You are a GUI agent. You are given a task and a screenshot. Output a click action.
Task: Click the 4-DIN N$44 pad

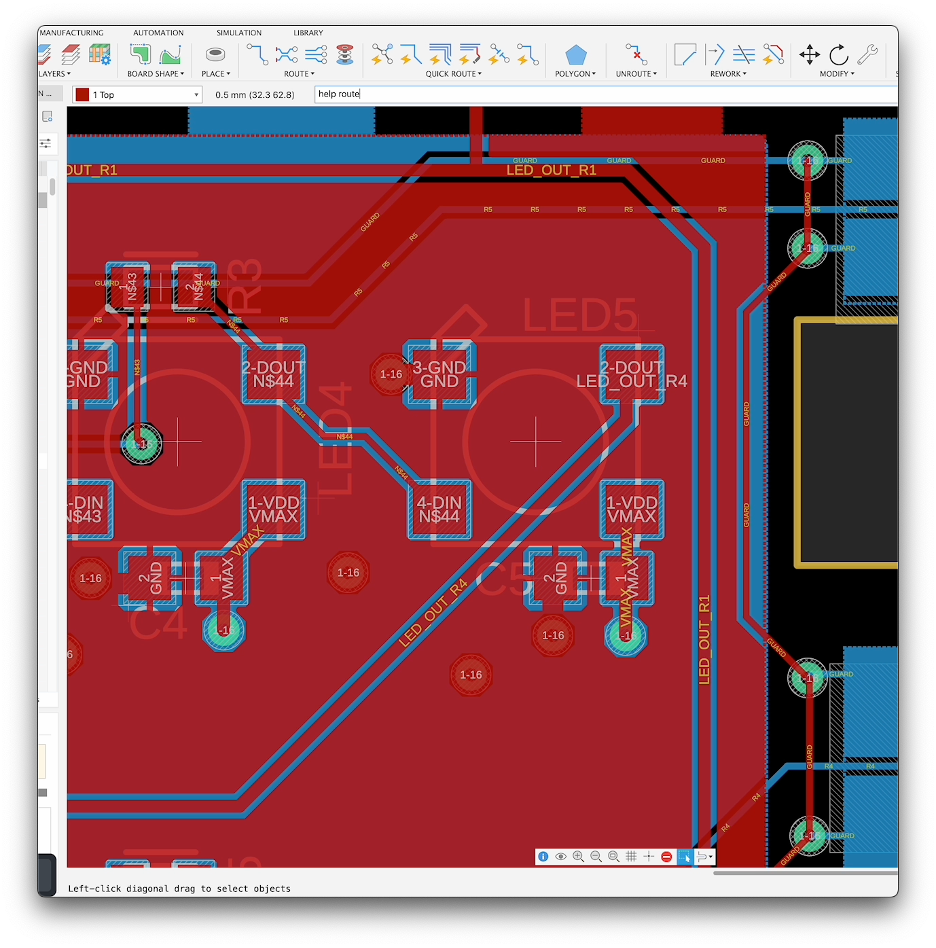point(440,510)
